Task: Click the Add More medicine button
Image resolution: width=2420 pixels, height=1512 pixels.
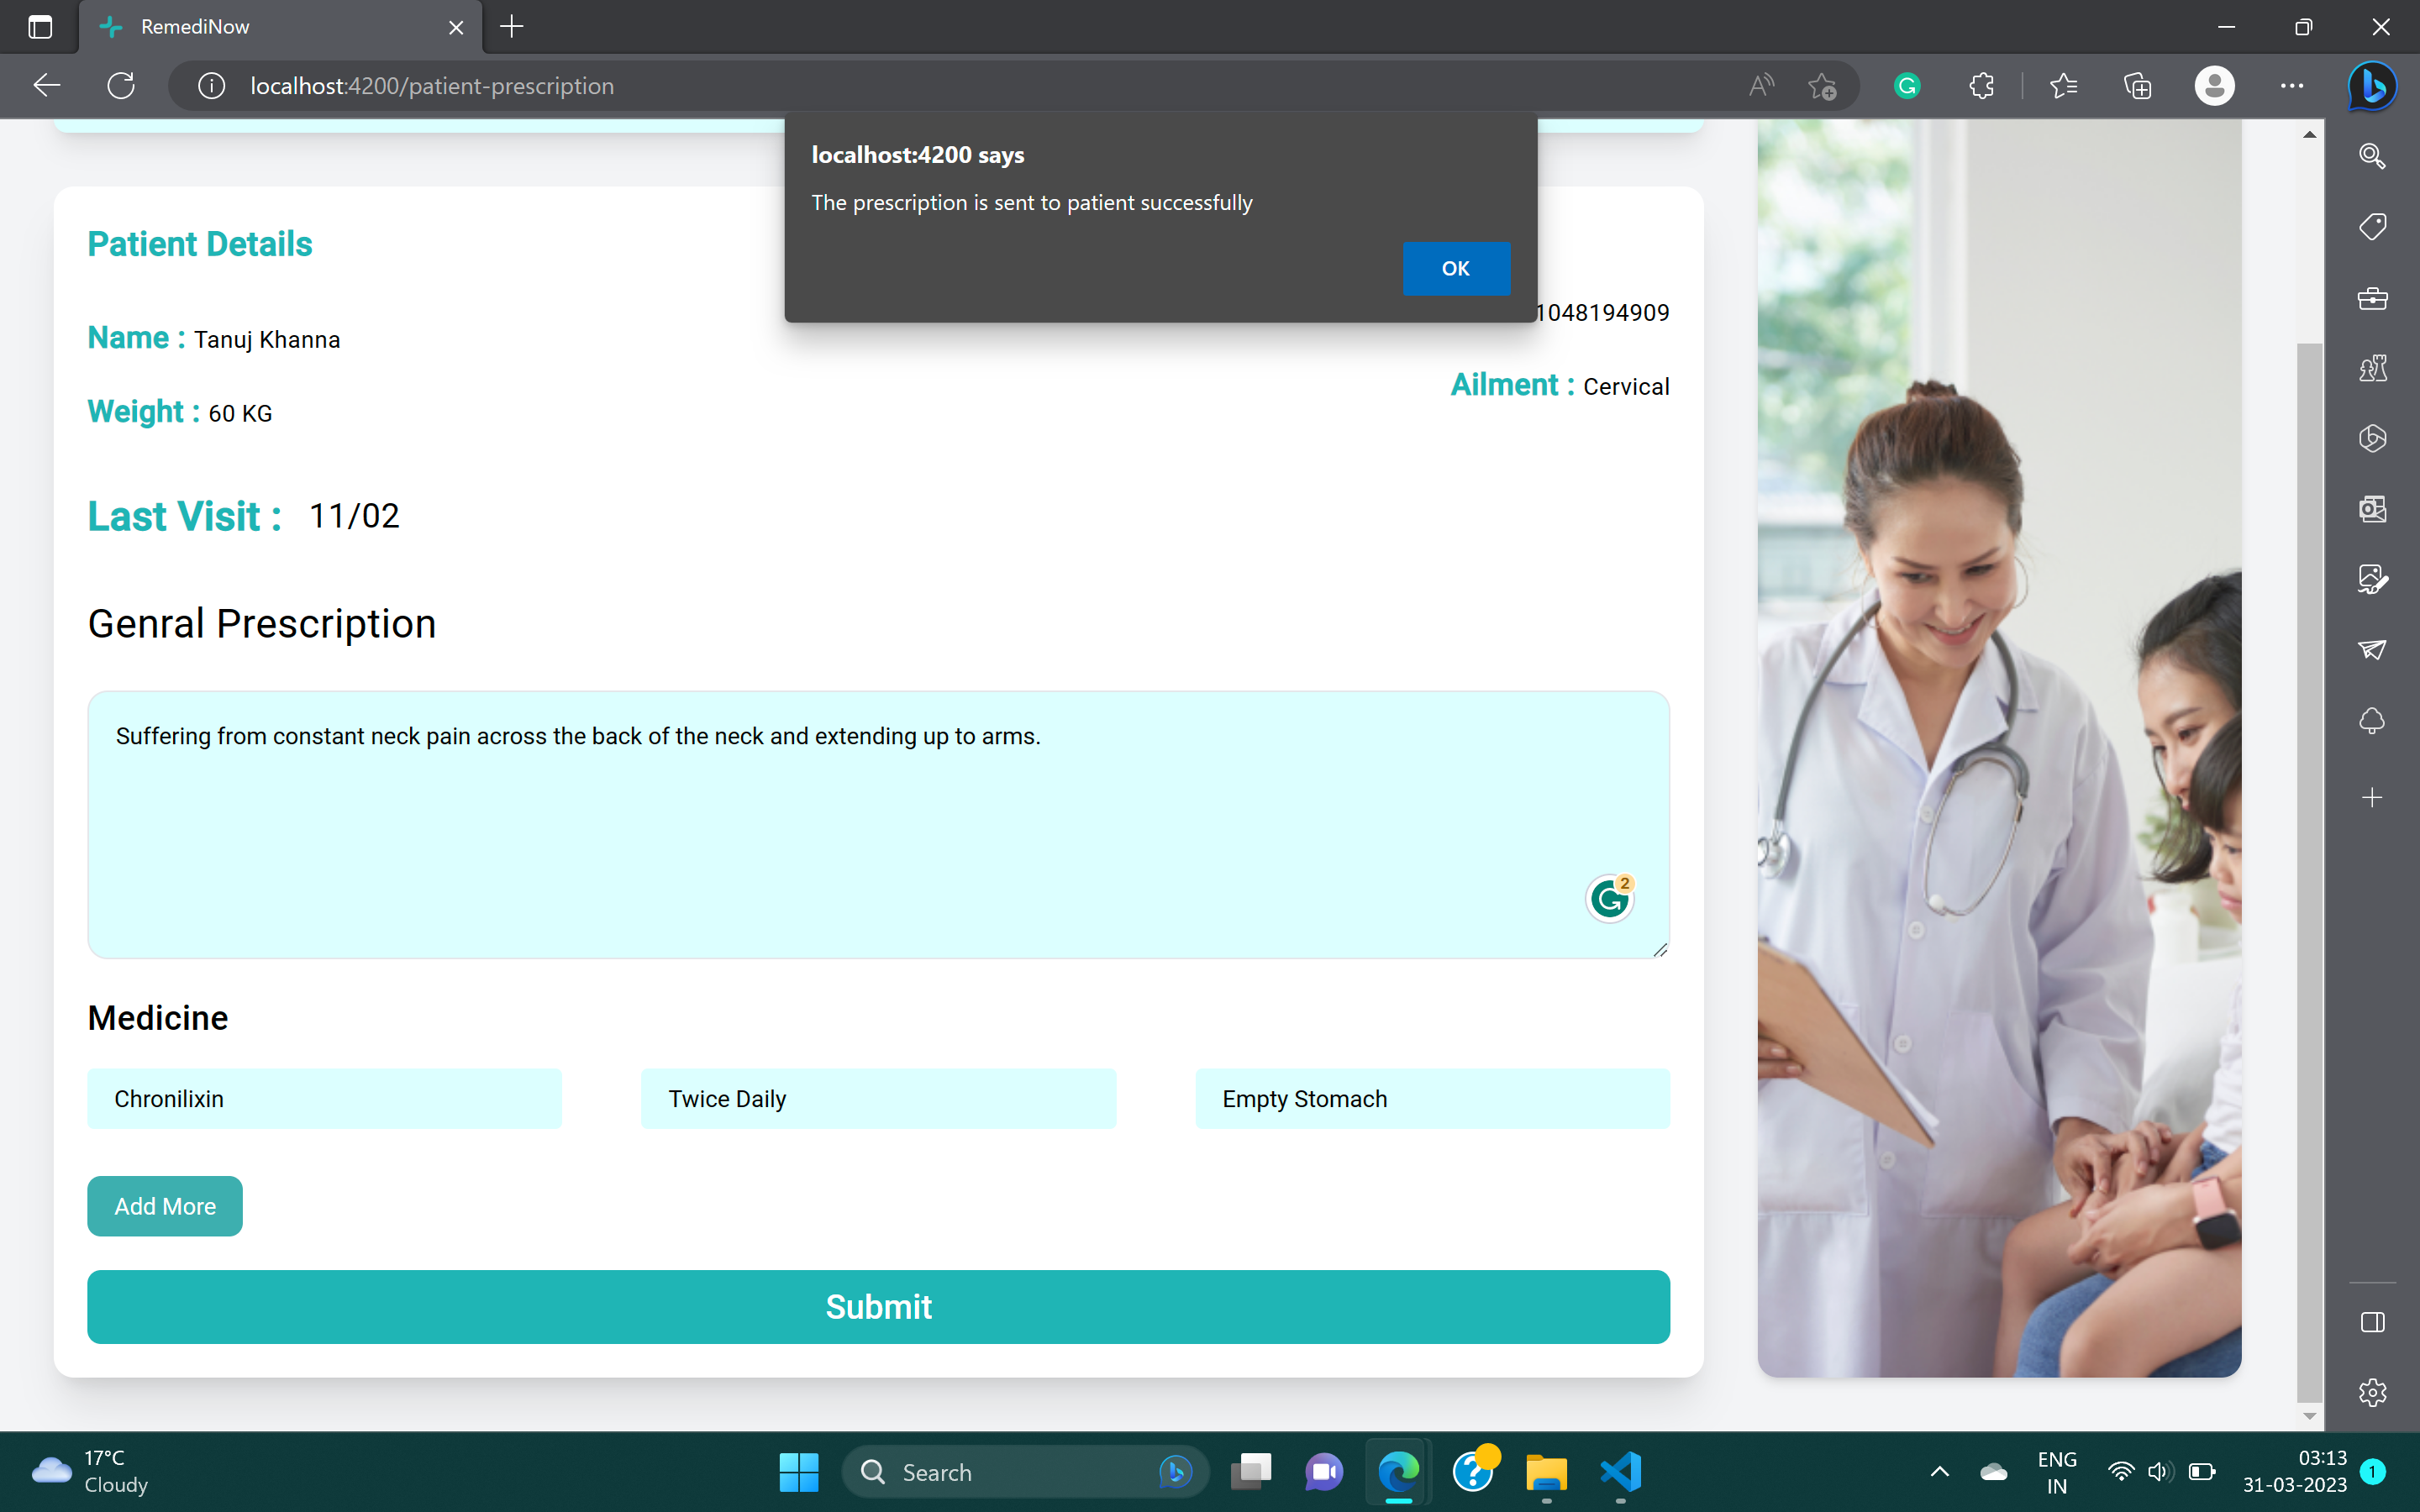Action: (165, 1206)
